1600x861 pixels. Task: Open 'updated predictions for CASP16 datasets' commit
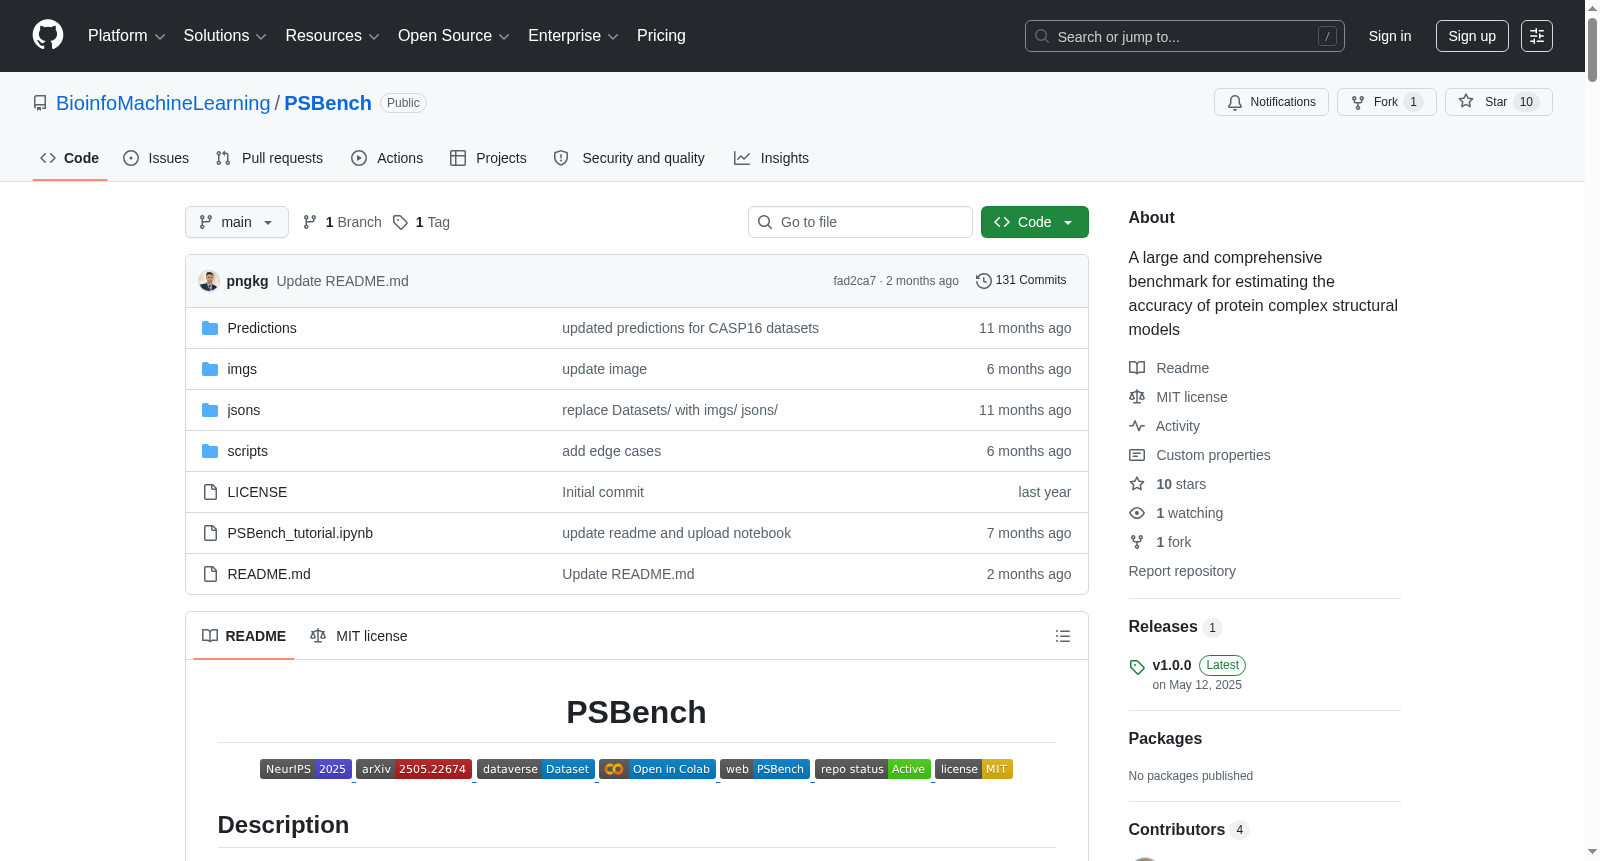pos(690,328)
